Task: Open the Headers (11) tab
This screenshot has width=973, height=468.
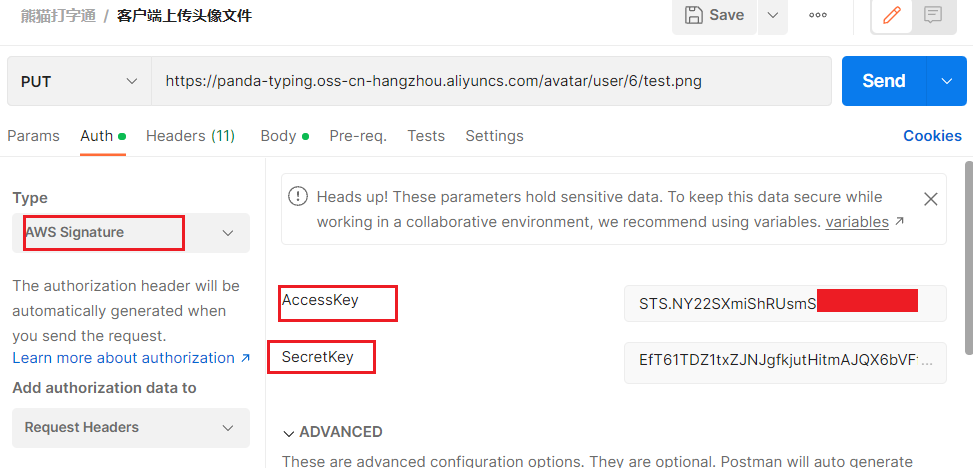Action: coord(190,136)
